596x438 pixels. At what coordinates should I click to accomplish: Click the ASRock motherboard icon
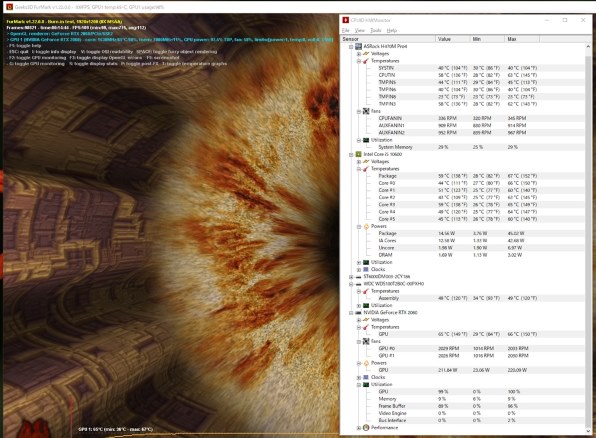tap(358, 46)
